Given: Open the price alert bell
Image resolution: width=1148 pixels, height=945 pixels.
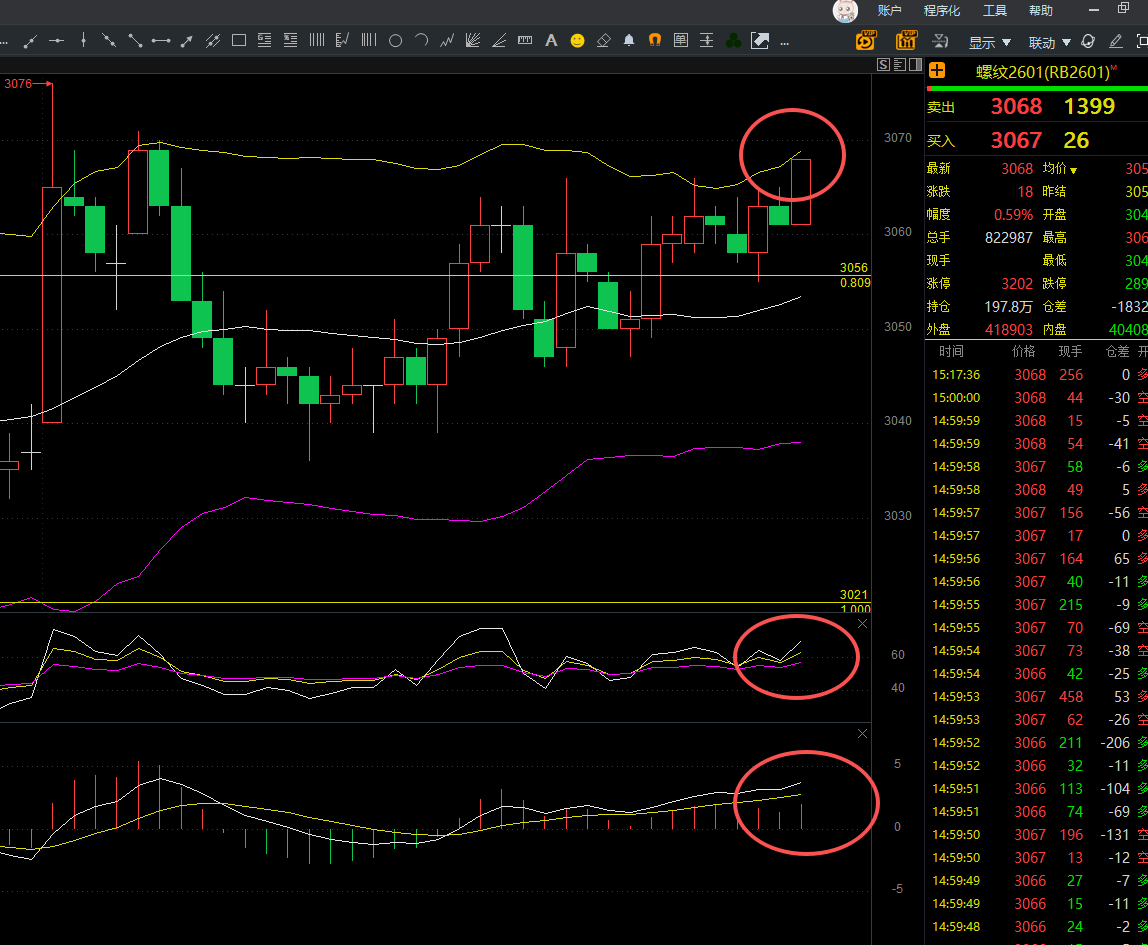Looking at the screenshot, I should coord(629,41).
